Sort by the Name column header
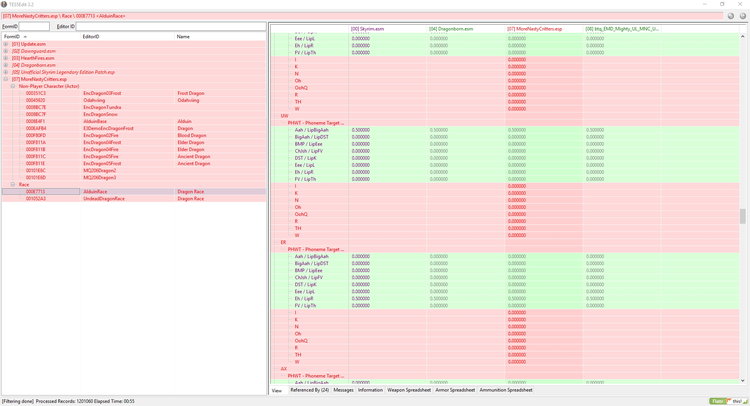 pos(220,36)
